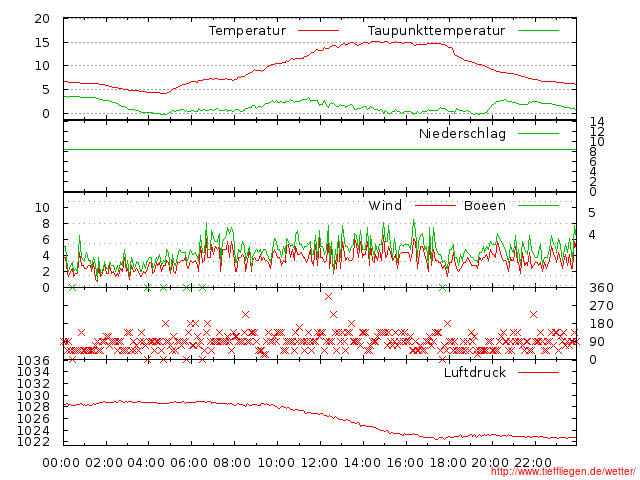This screenshot has height=480, width=640.
Task: Click the green Taupunkttemperatur legend line sample
Action: [x=538, y=31]
